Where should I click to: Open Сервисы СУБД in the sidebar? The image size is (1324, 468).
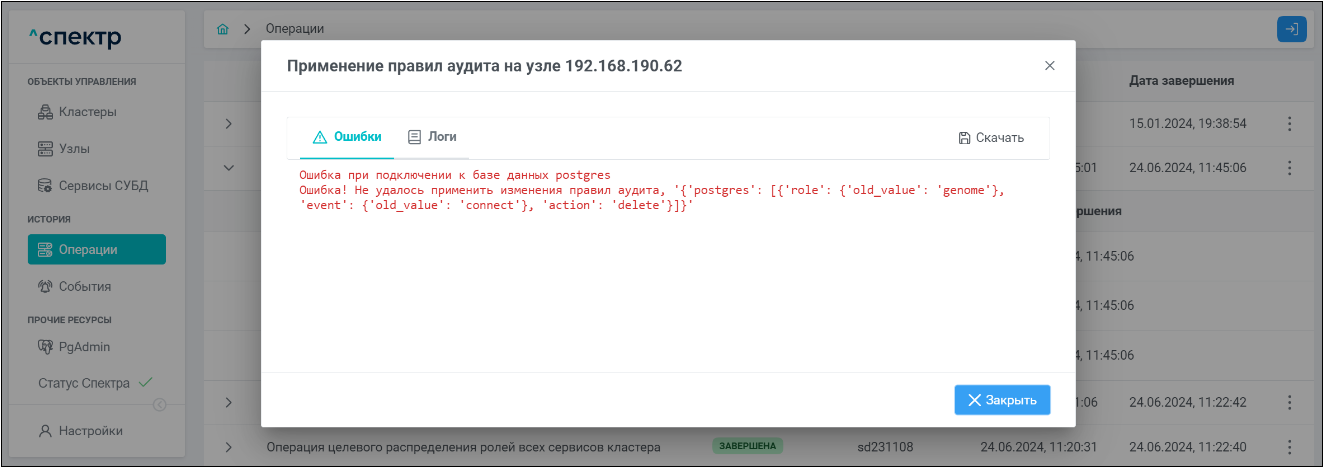(101, 185)
